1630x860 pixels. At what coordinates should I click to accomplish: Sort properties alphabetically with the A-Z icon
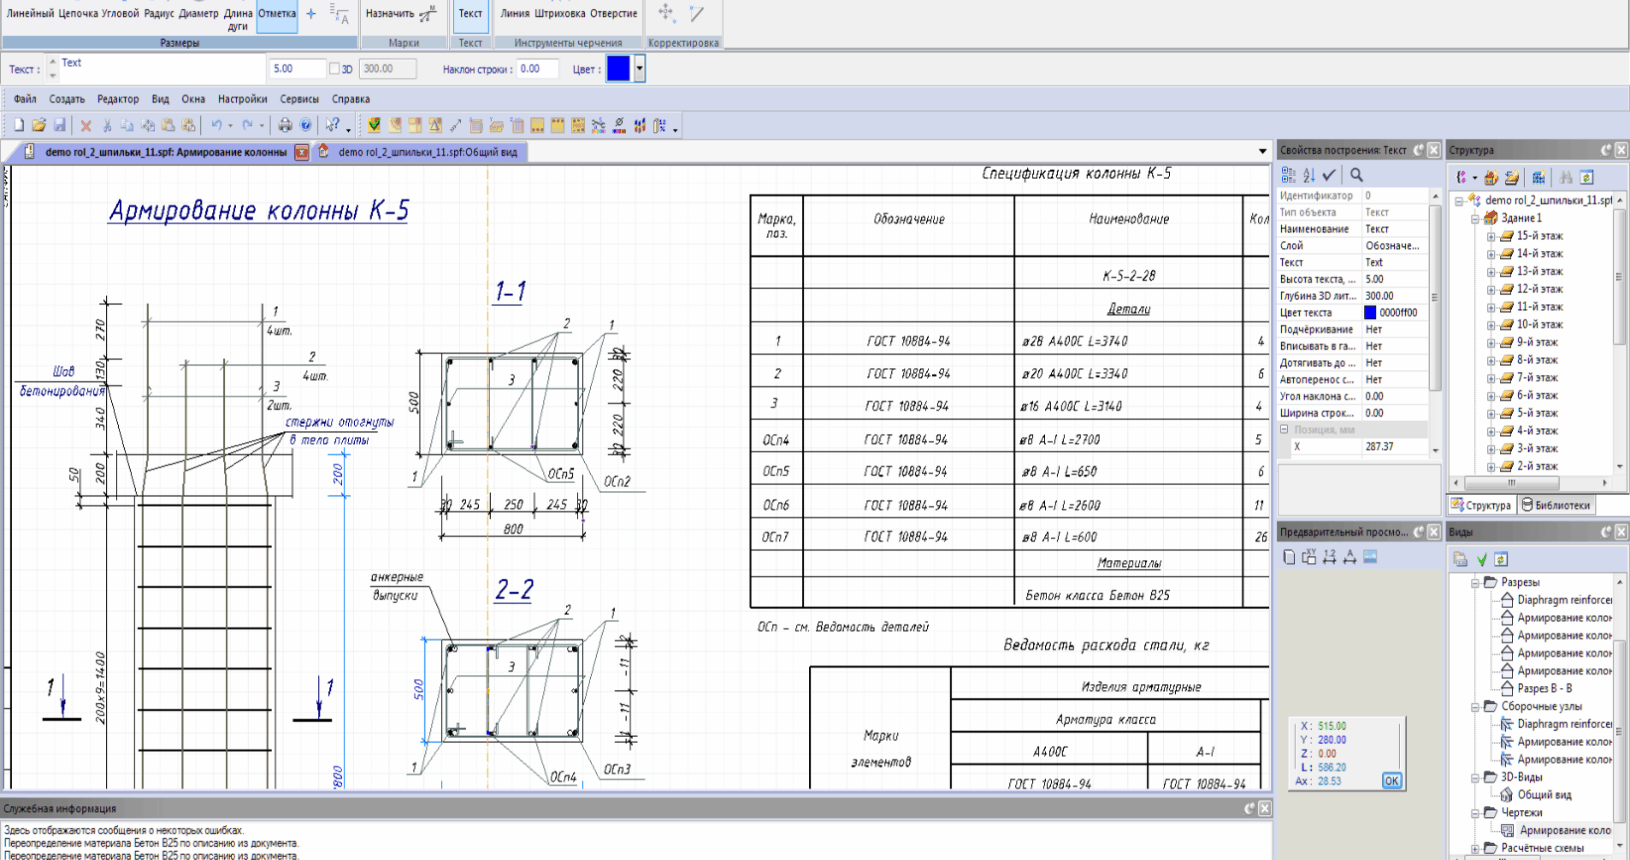1309,176
